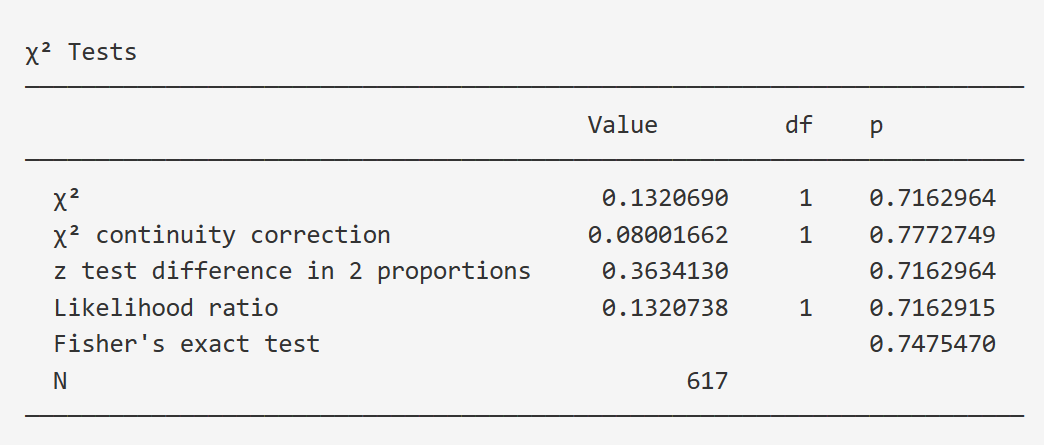
Task: Click Fisher's exact p-value 0.7475470
Action: tap(932, 344)
